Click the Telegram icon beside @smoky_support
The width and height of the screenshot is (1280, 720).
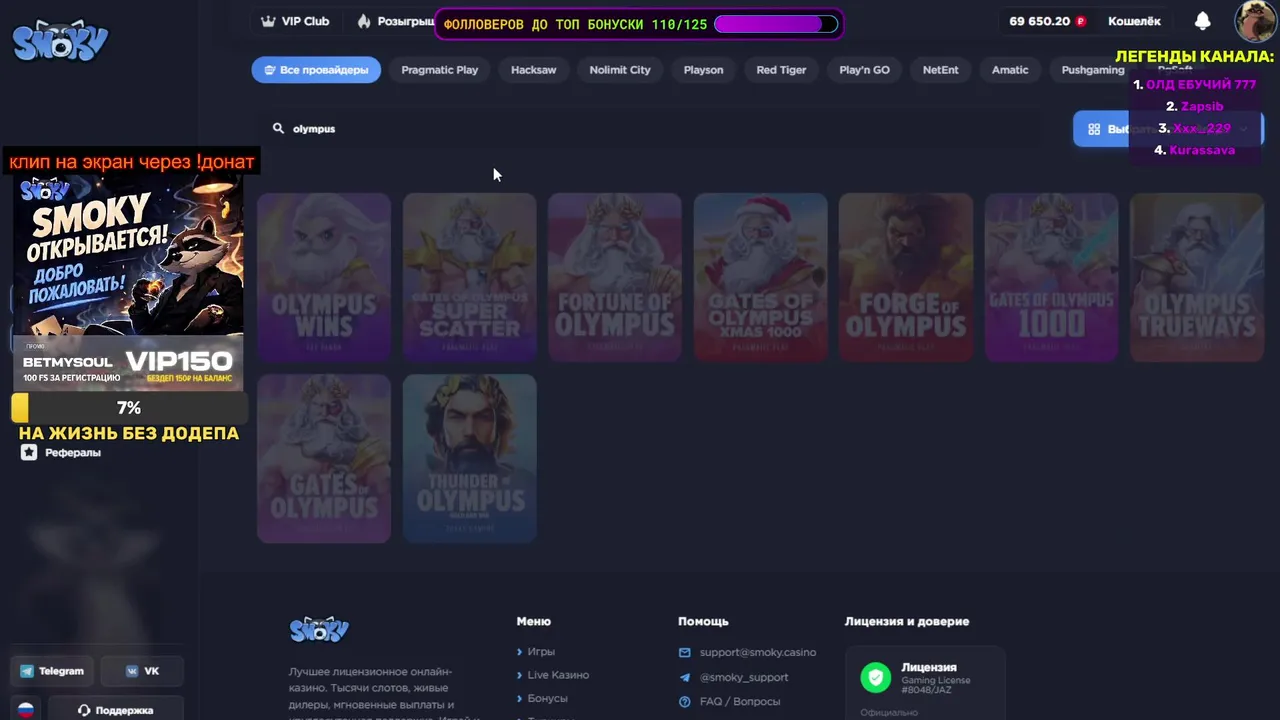coord(685,677)
